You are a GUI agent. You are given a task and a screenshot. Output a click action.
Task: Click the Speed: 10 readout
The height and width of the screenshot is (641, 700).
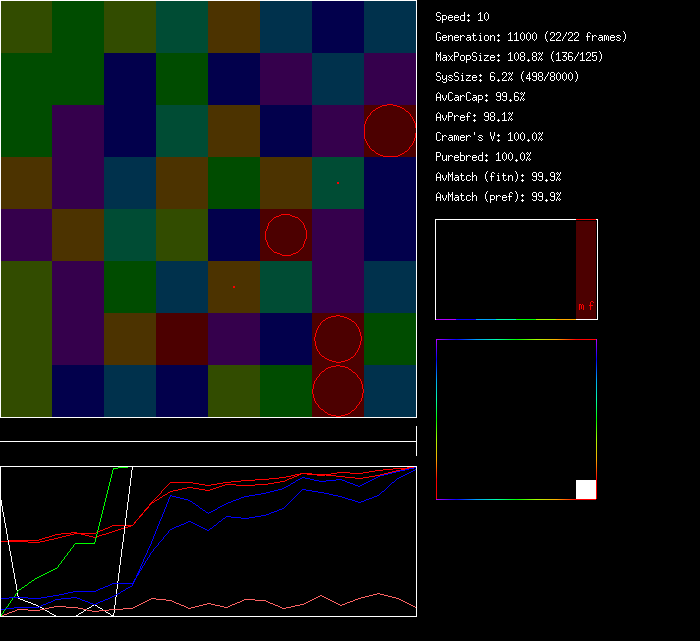tap(462, 17)
